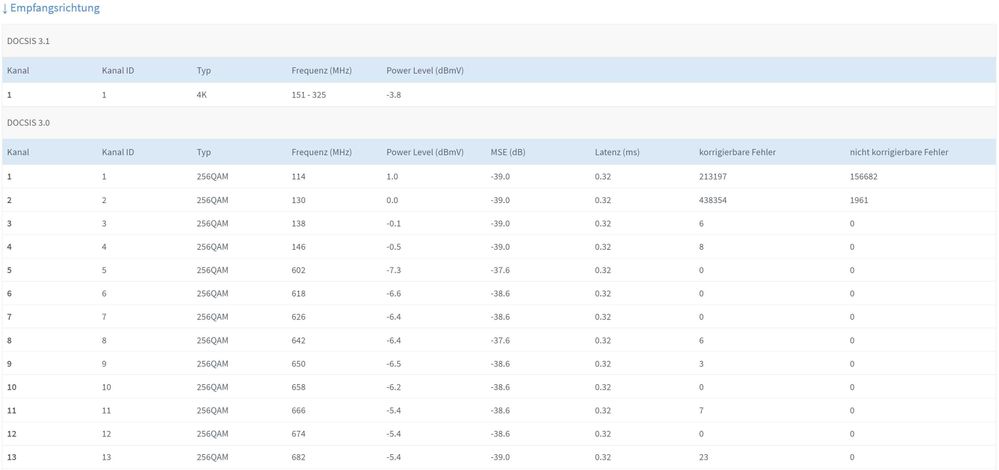
Task: Collapse the Empfangsrichtung section heading
Action: (x=51, y=9)
